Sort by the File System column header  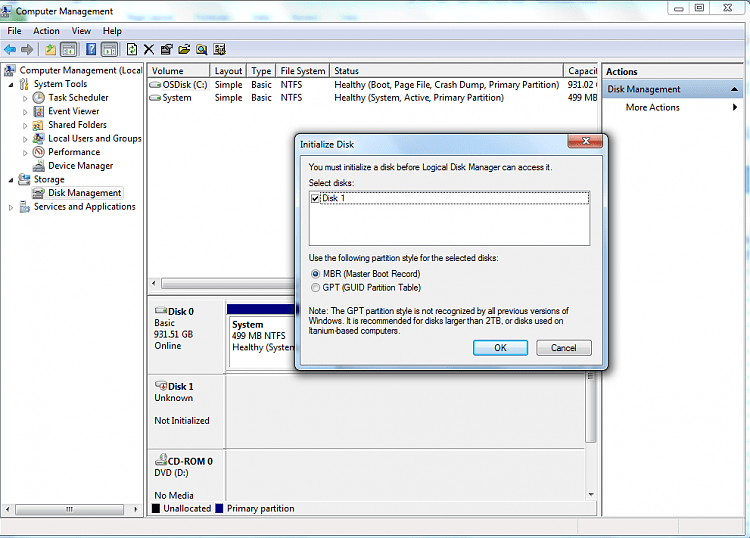point(303,71)
